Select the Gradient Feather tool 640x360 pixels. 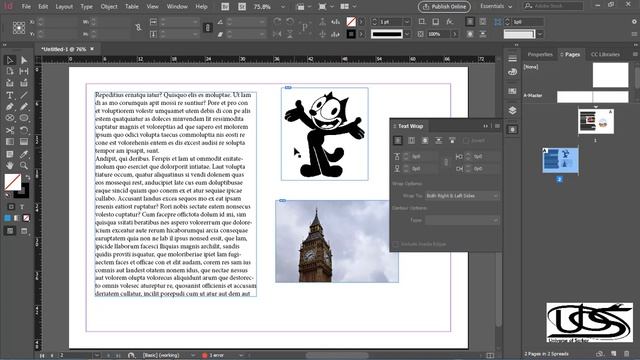coord(24,142)
